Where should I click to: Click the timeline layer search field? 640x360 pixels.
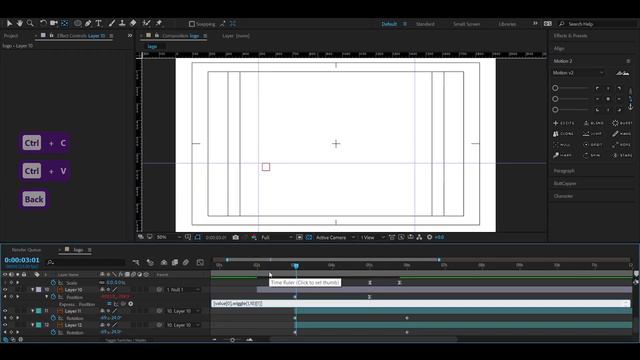pyautogui.click(x=85, y=262)
